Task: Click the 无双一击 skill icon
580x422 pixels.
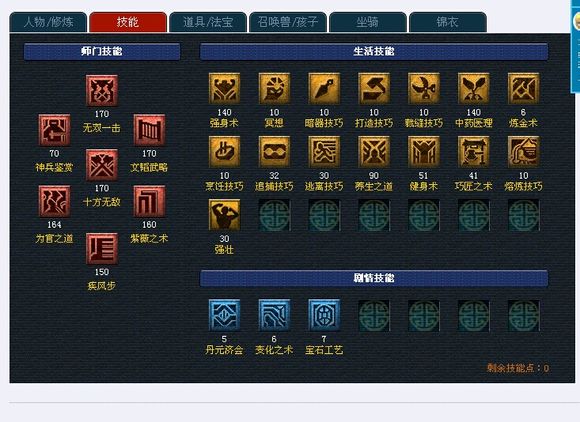Action: (102, 91)
